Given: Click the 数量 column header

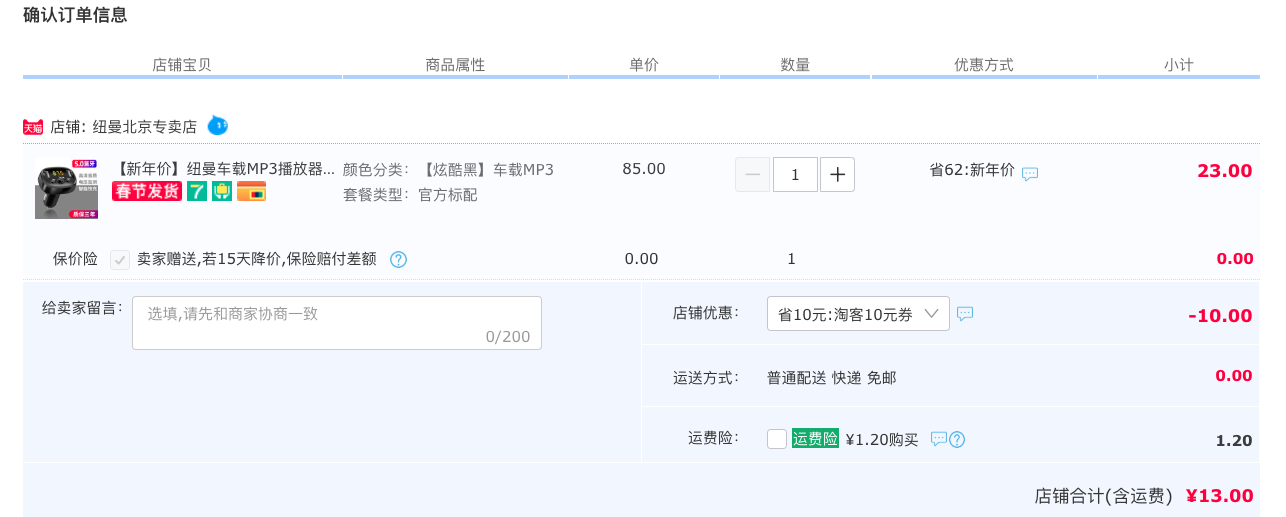Looking at the screenshot, I should 795,65.
